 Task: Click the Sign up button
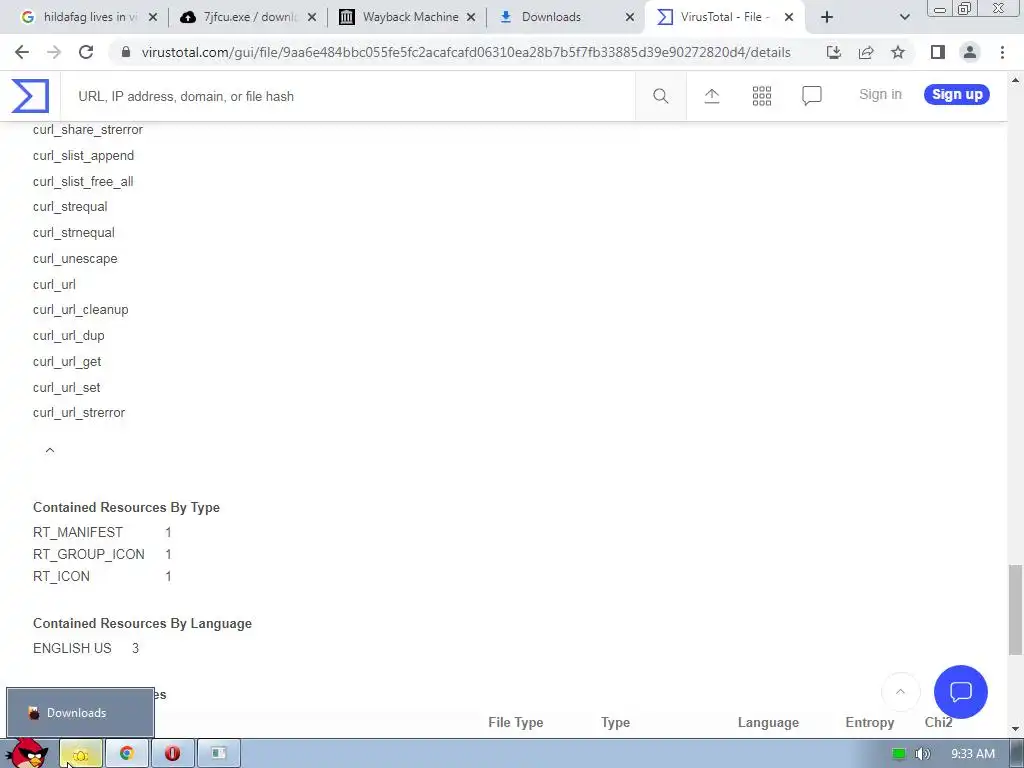pyautogui.click(x=957, y=95)
